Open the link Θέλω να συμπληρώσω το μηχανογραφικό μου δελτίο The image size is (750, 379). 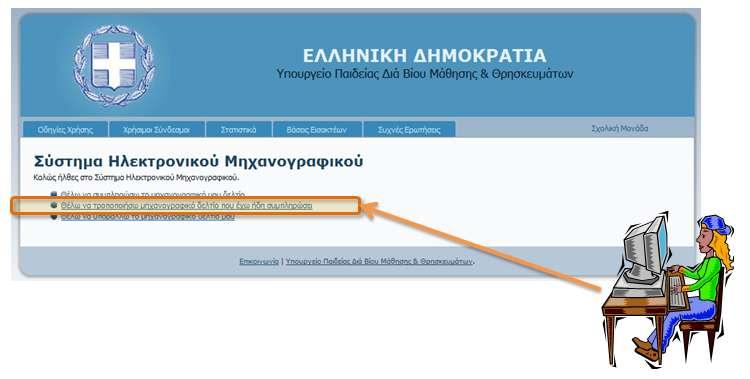coord(153,194)
